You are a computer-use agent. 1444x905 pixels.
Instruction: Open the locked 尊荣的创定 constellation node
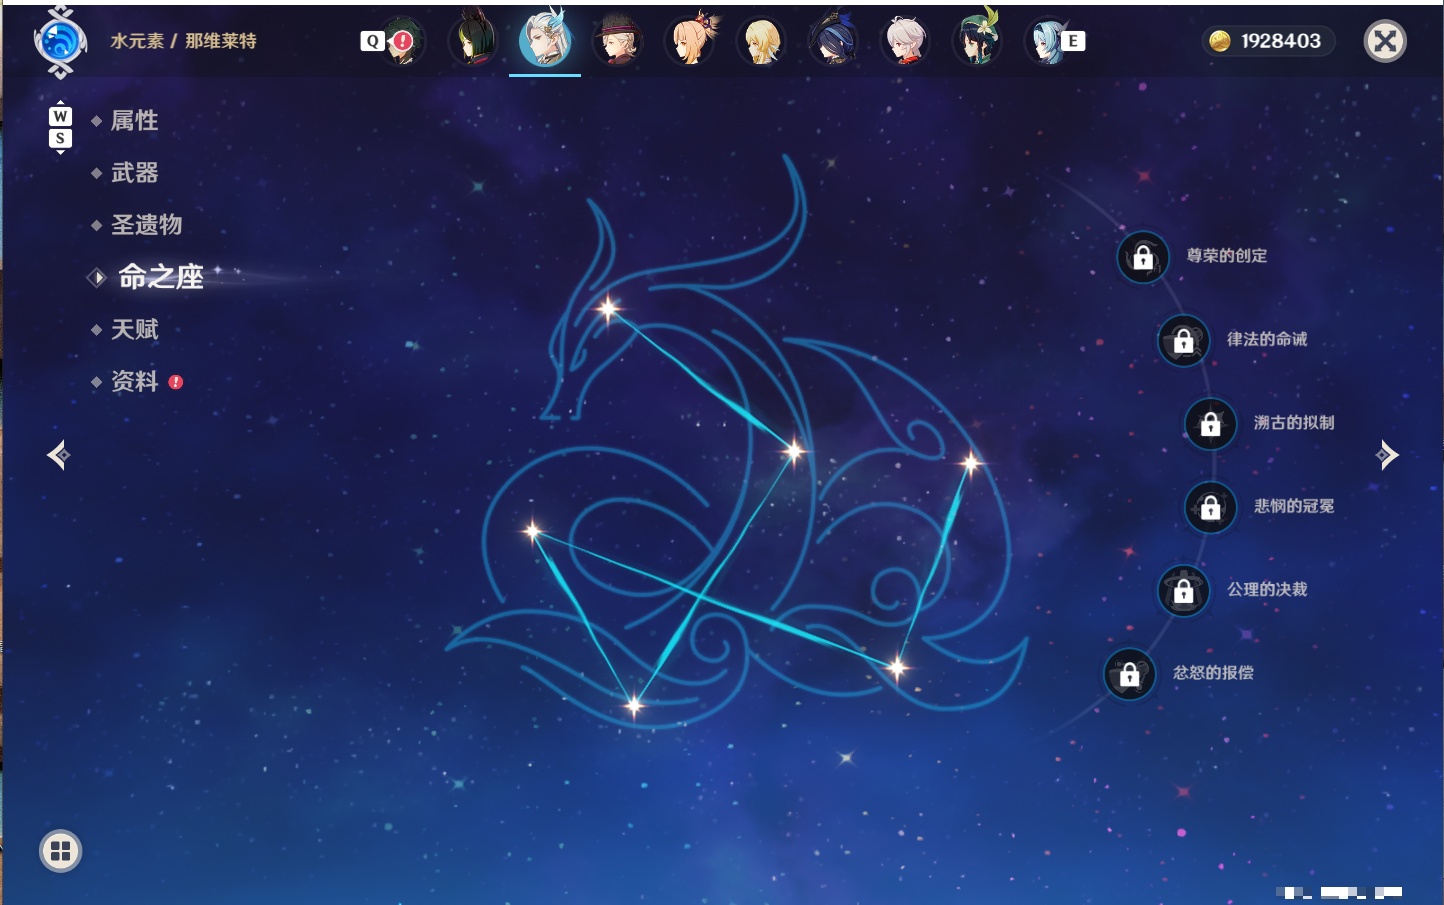coord(1143,257)
